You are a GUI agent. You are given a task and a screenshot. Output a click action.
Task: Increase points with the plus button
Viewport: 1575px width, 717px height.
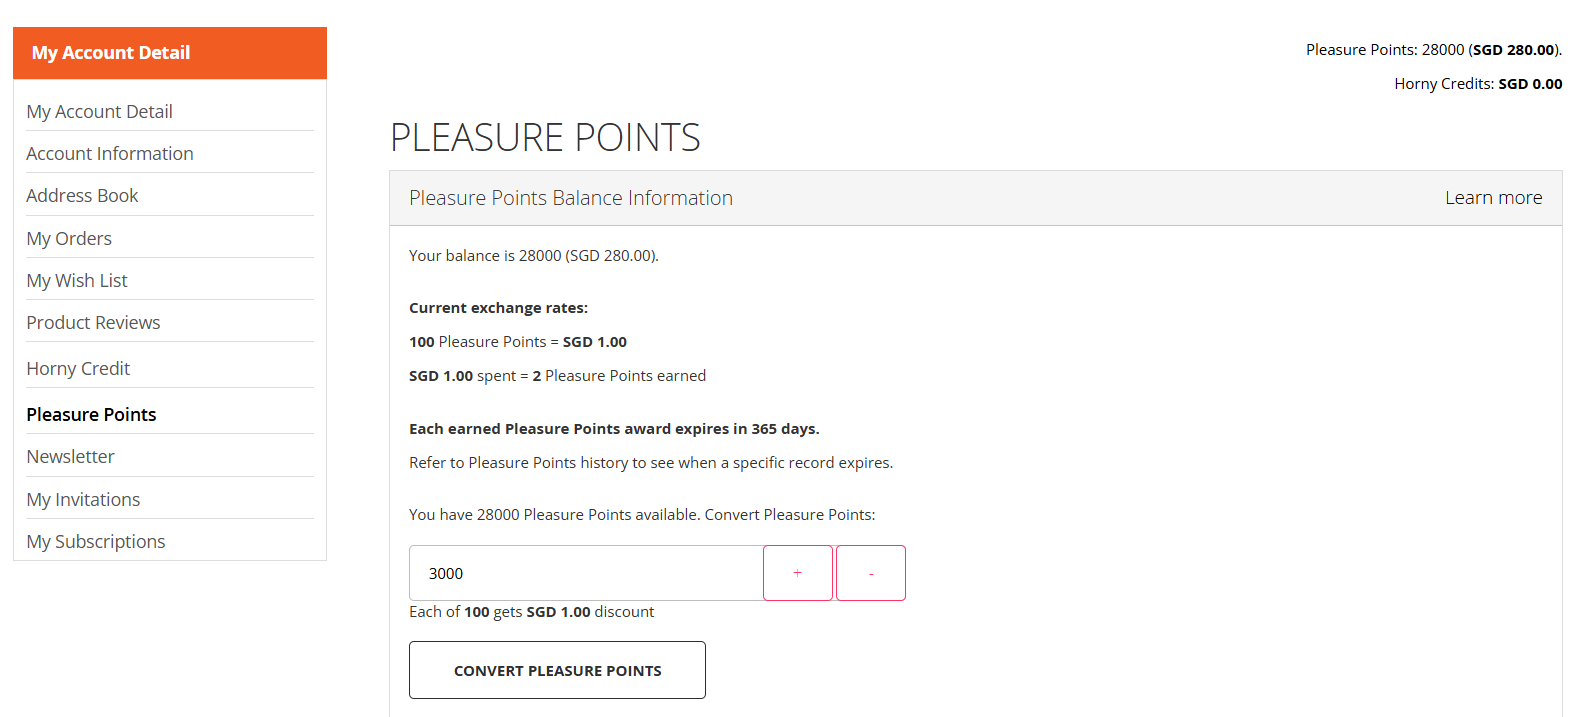click(798, 573)
